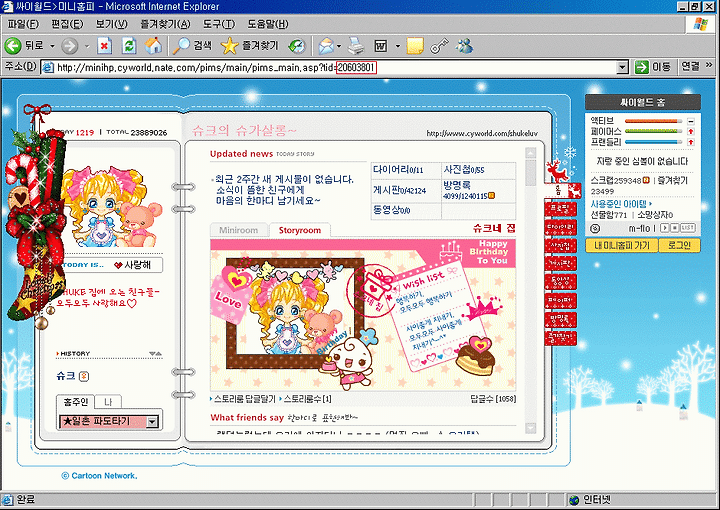Image resolution: width=720 pixels, height=510 pixels.
Task: Play the m-flo background music
Action: (664, 228)
